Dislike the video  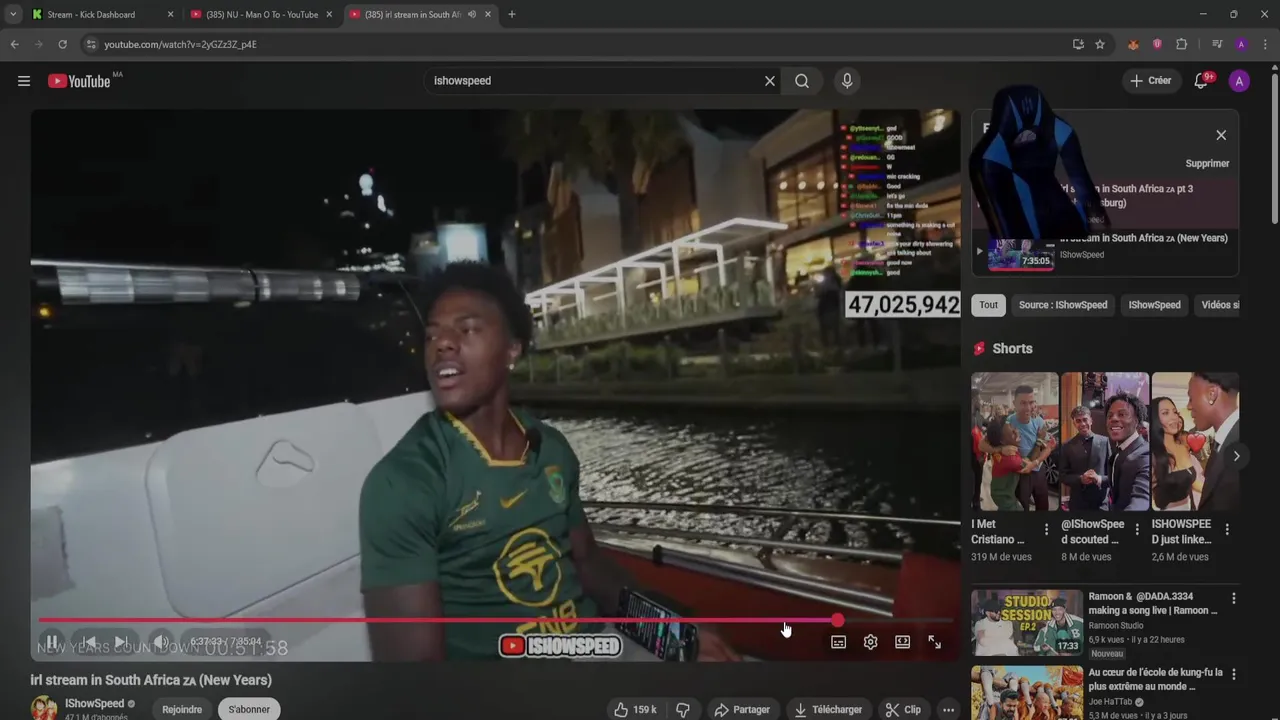coord(683,709)
